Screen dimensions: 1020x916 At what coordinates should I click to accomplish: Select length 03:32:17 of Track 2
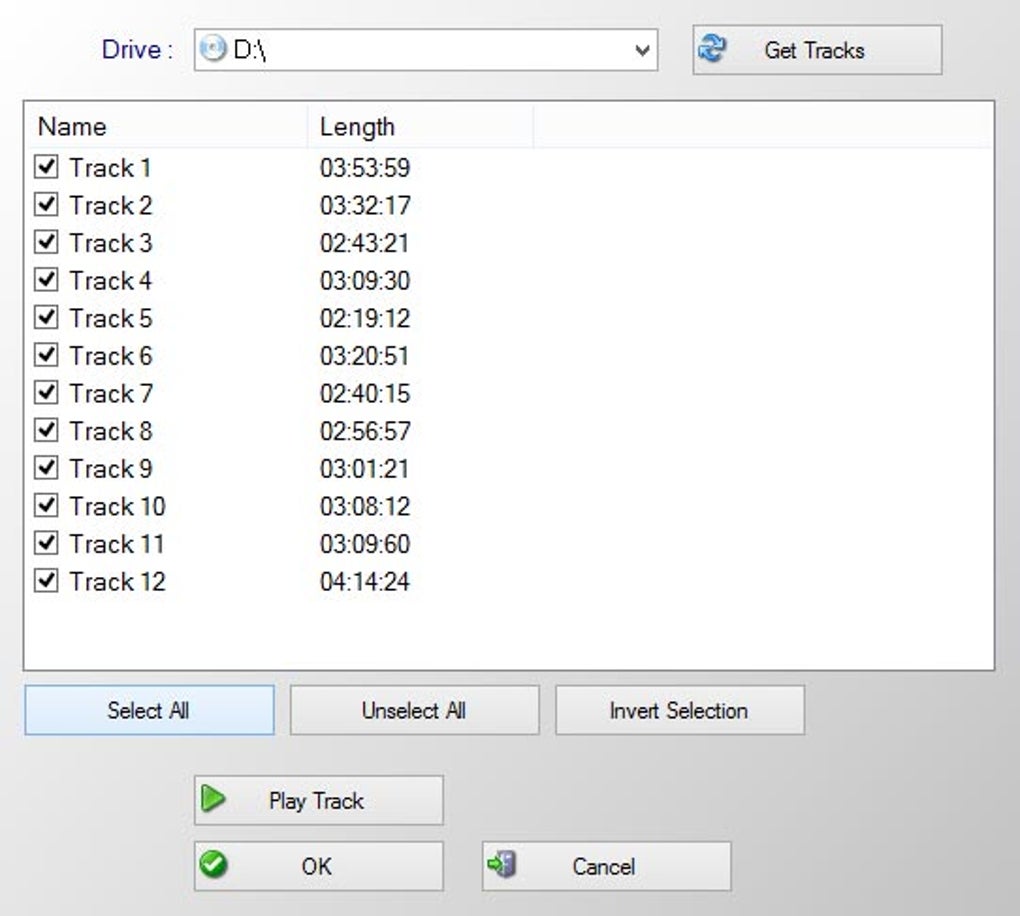pyautogui.click(x=365, y=206)
